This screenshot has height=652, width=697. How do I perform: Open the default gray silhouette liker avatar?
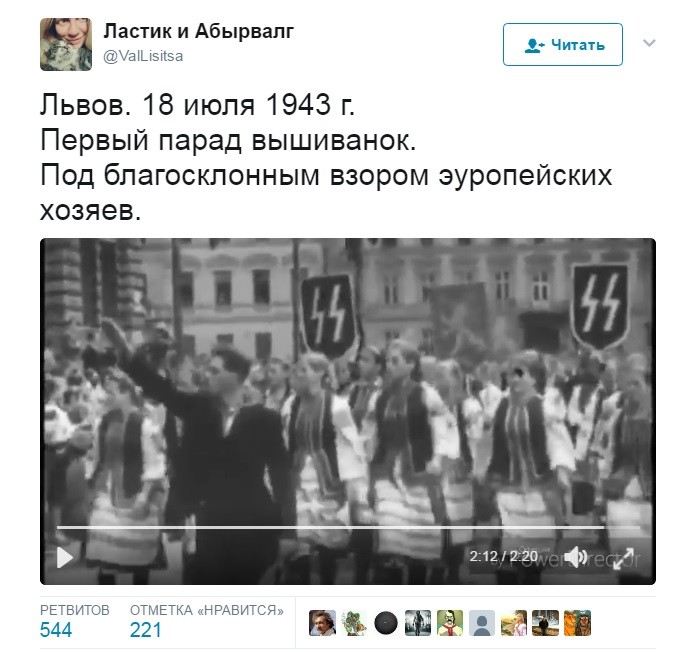[x=482, y=623]
